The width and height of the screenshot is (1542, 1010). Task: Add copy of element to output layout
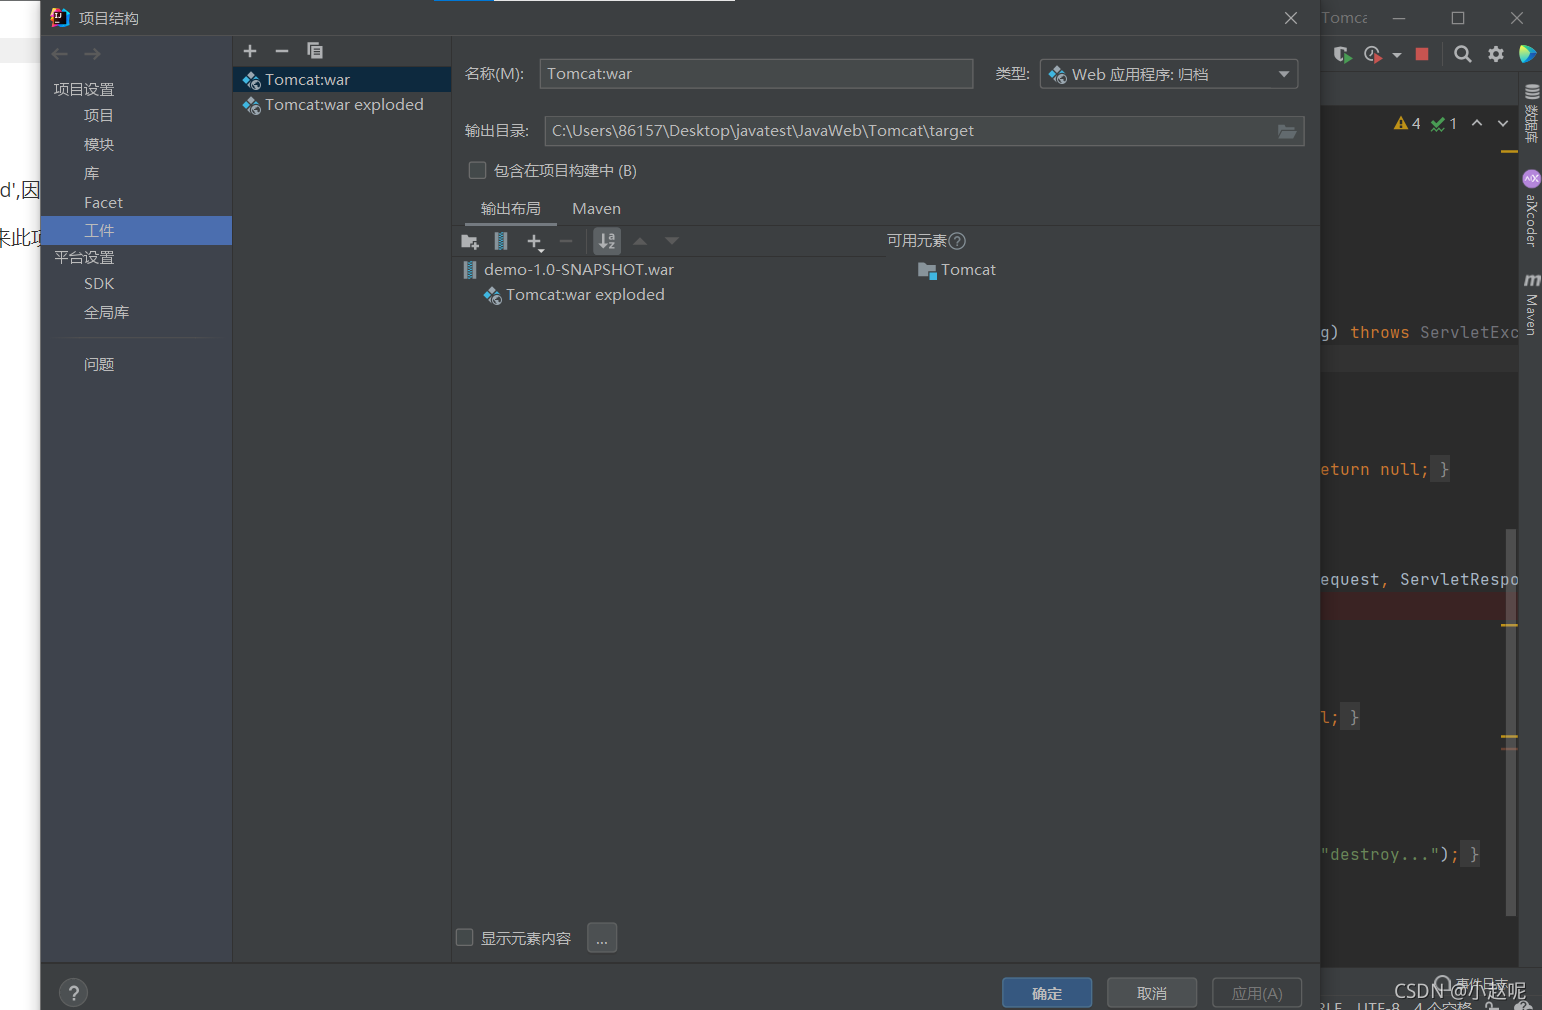(x=535, y=242)
